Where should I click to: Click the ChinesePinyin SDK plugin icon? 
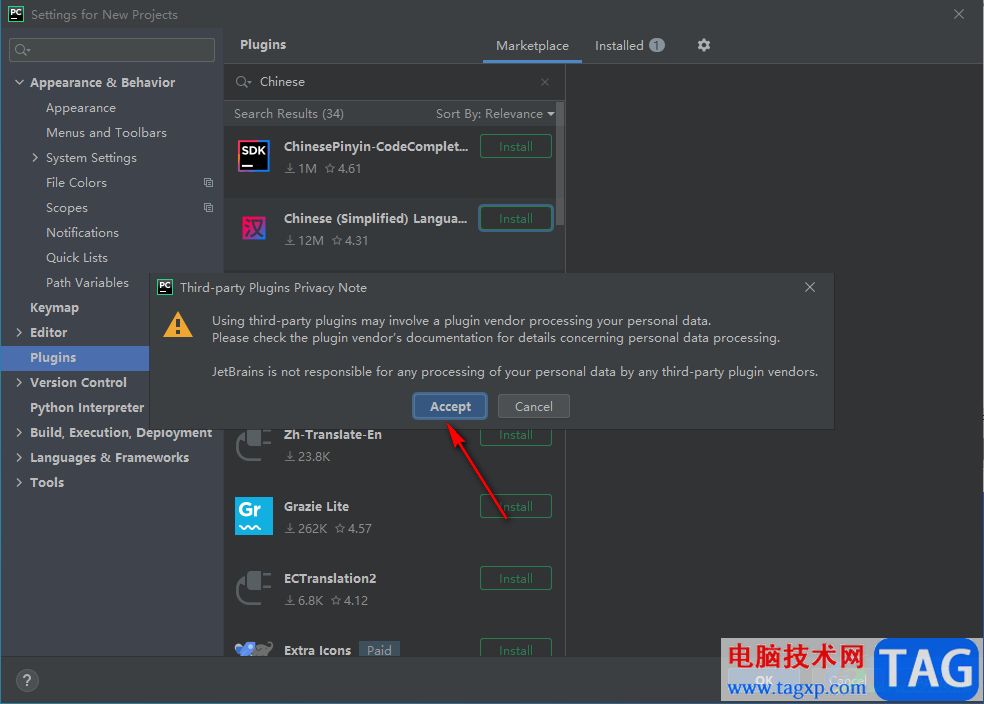point(254,156)
